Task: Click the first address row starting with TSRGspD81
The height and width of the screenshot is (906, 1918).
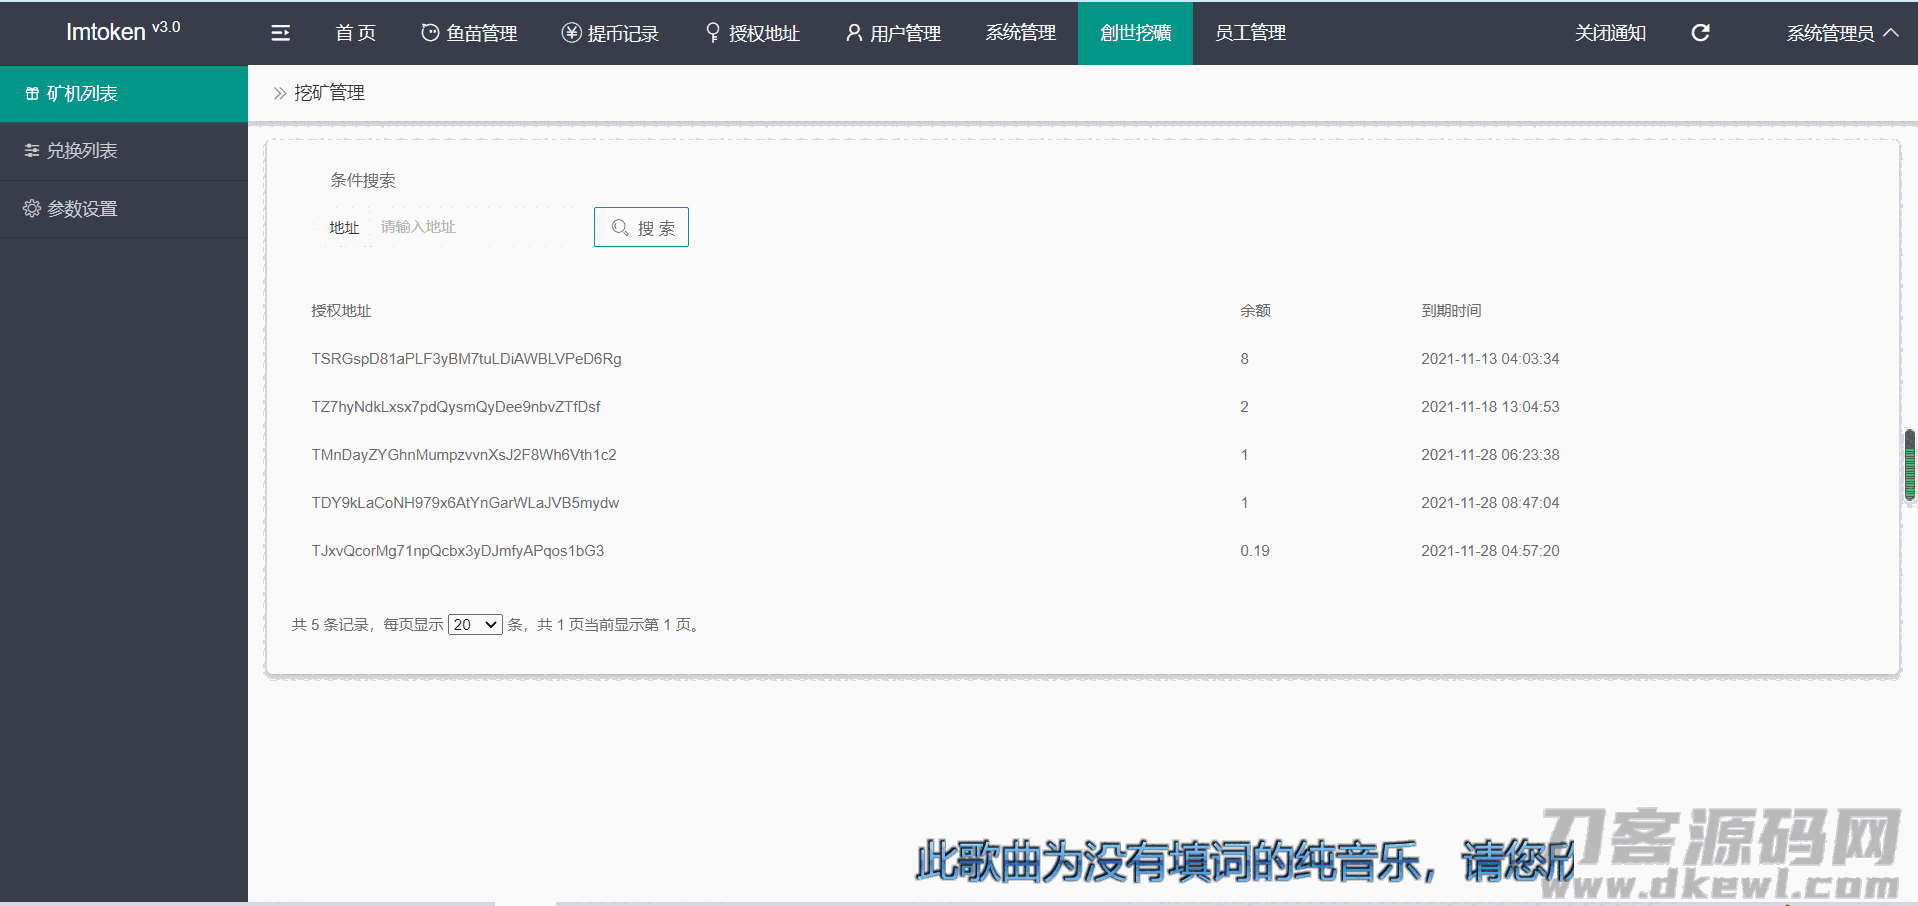Action: (x=466, y=359)
